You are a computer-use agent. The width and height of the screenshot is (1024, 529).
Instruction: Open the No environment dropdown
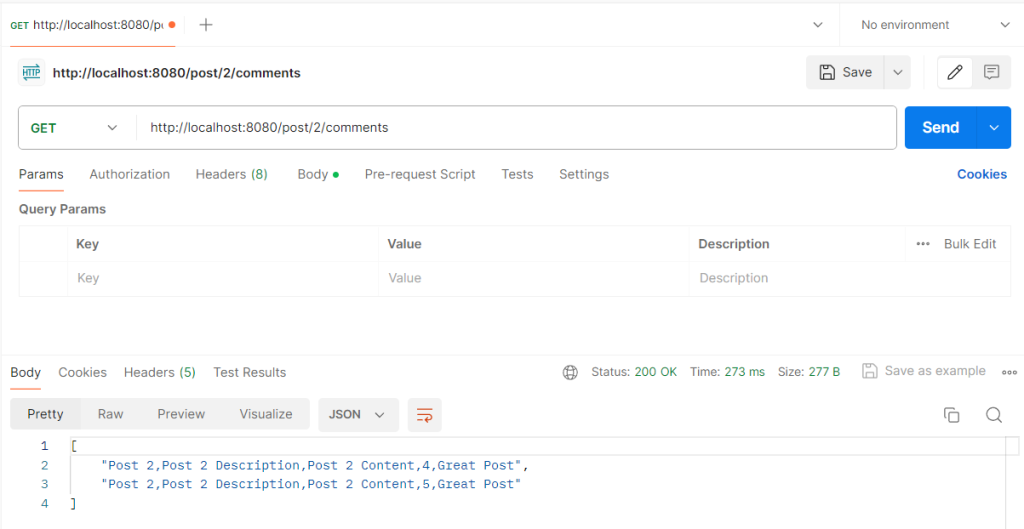(x=935, y=25)
